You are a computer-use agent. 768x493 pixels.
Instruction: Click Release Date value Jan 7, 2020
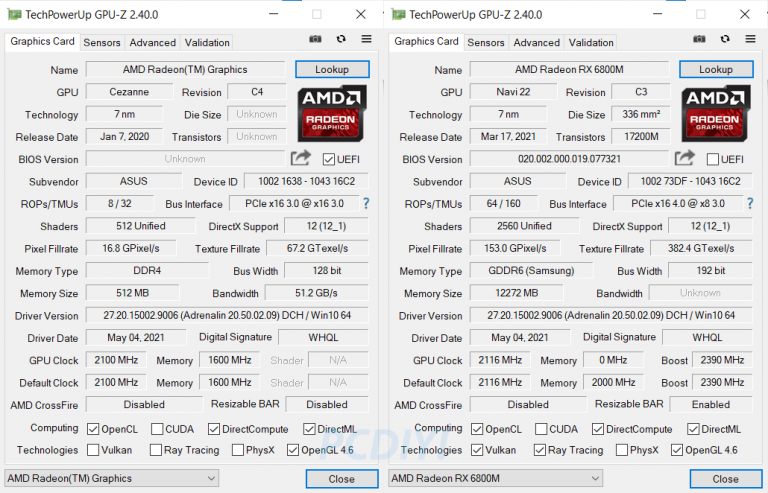(x=124, y=137)
